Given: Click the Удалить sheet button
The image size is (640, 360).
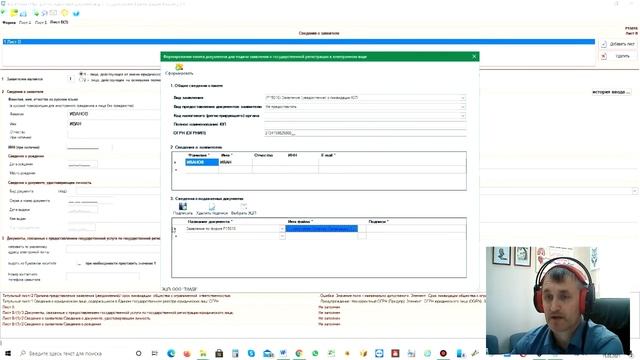Looking at the screenshot, I should [618, 56].
